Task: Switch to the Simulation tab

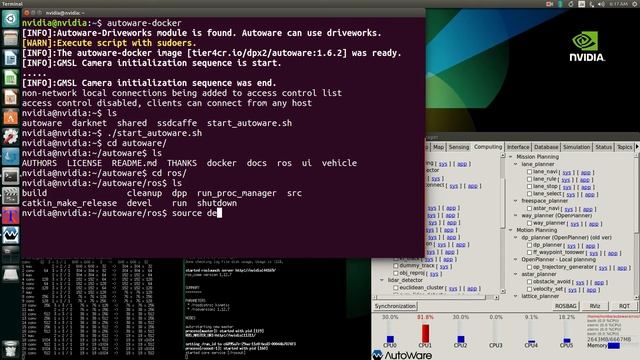Action: [576, 147]
